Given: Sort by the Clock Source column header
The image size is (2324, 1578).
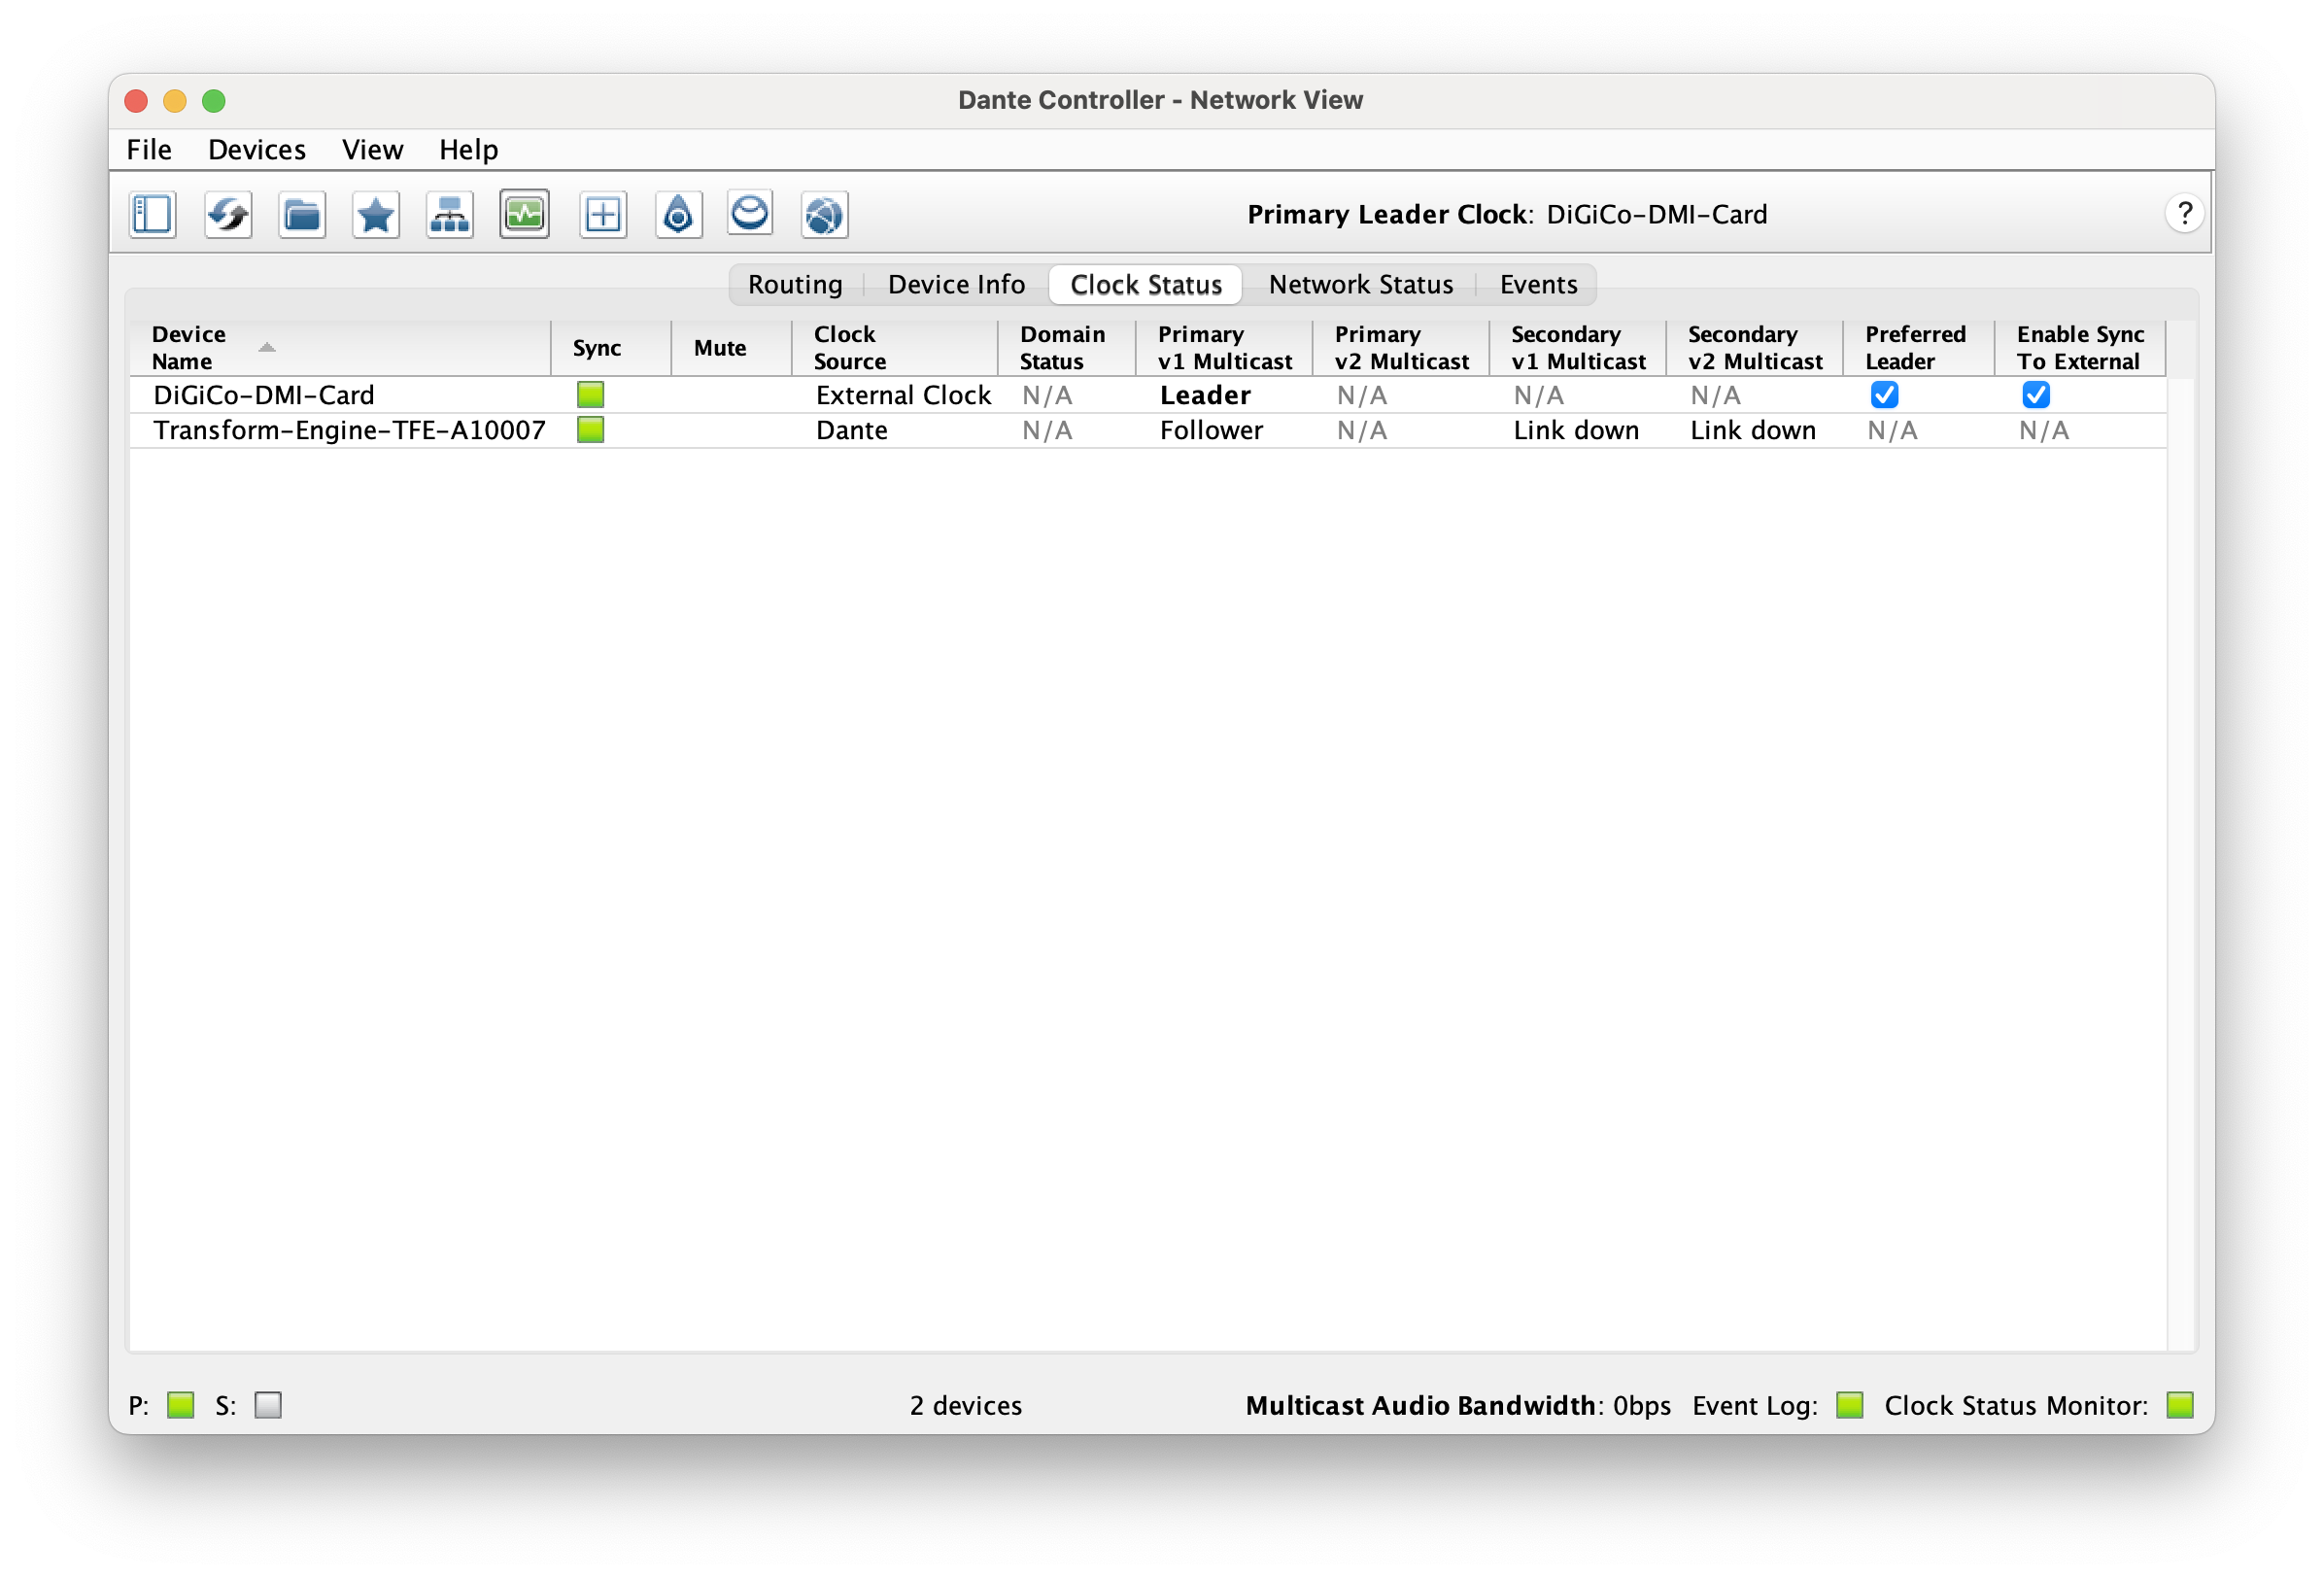Looking at the screenshot, I should click(895, 348).
